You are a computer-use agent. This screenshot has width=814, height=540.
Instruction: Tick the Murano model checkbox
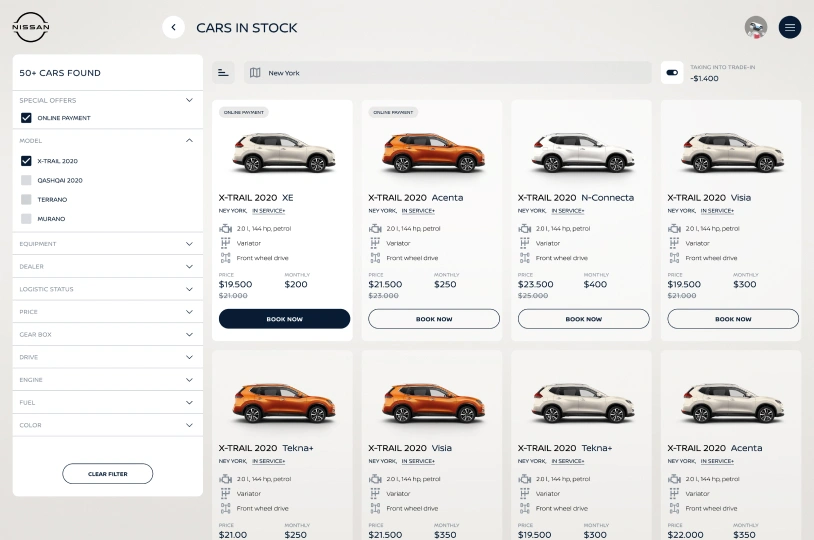[x=26, y=218]
